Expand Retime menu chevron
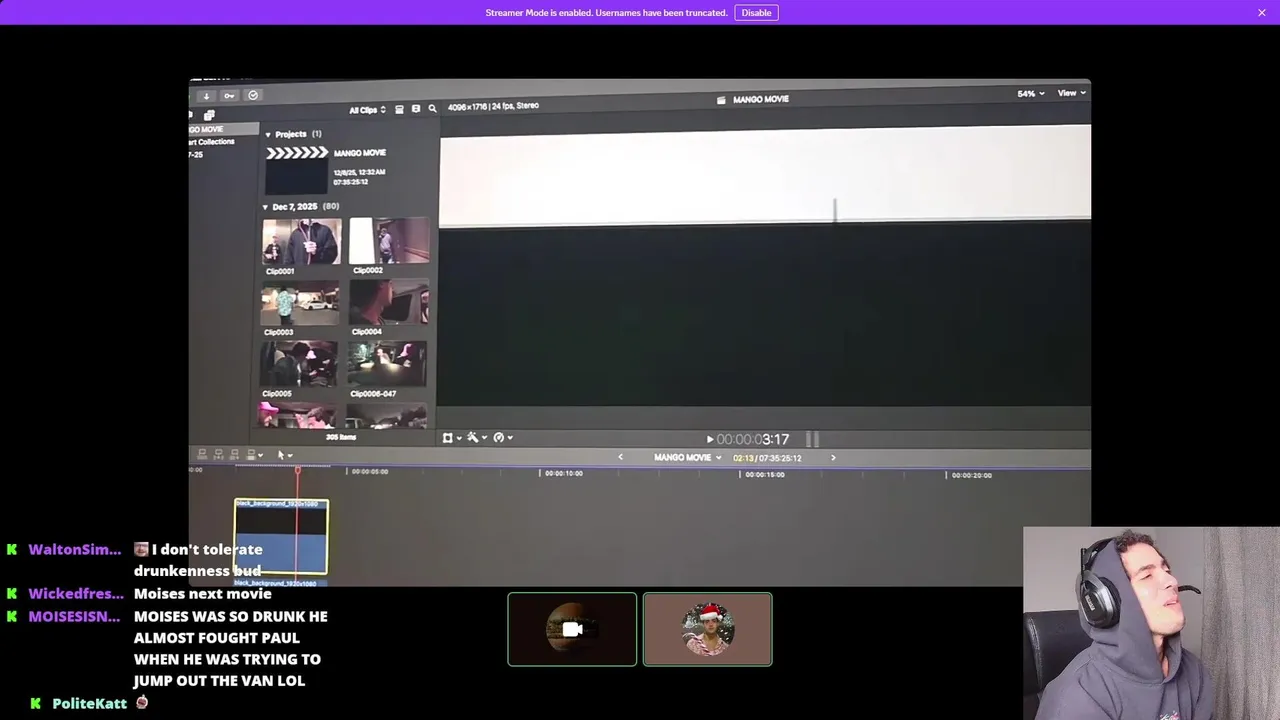The height and width of the screenshot is (720, 1280). (x=510, y=437)
